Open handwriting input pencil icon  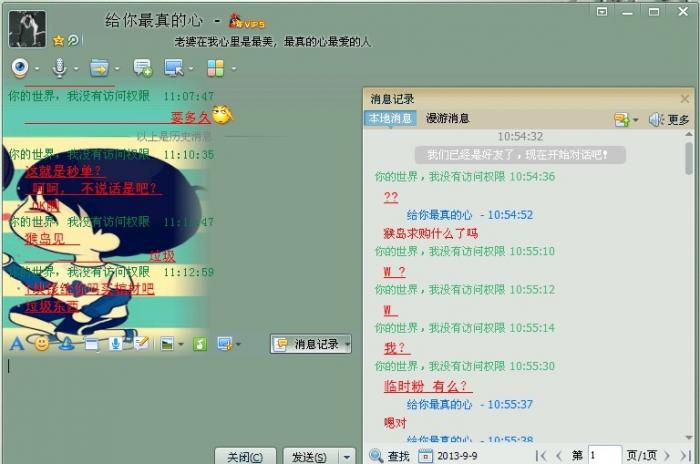141,343
